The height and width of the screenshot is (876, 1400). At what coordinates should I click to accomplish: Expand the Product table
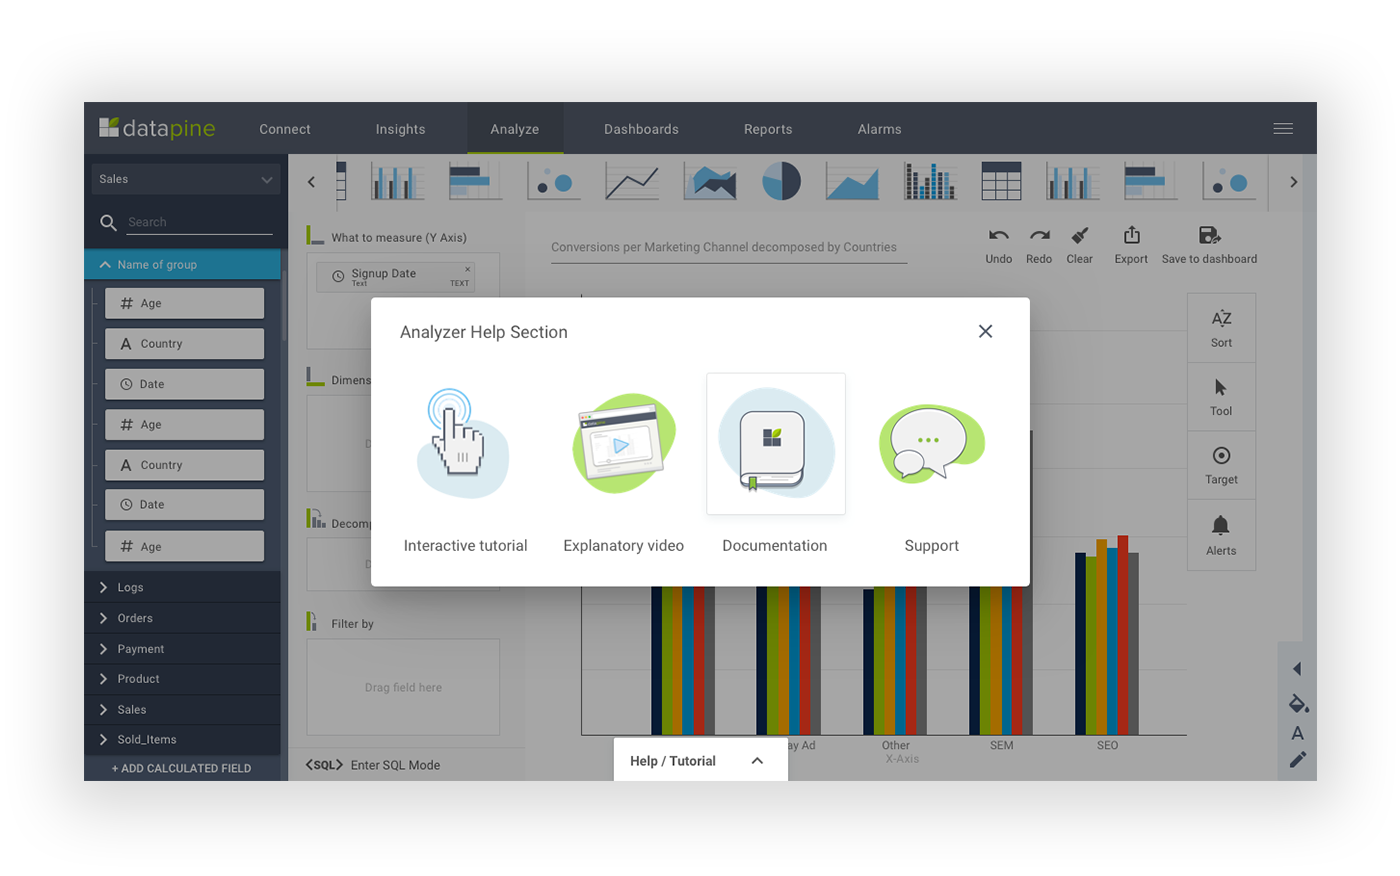tap(182, 679)
